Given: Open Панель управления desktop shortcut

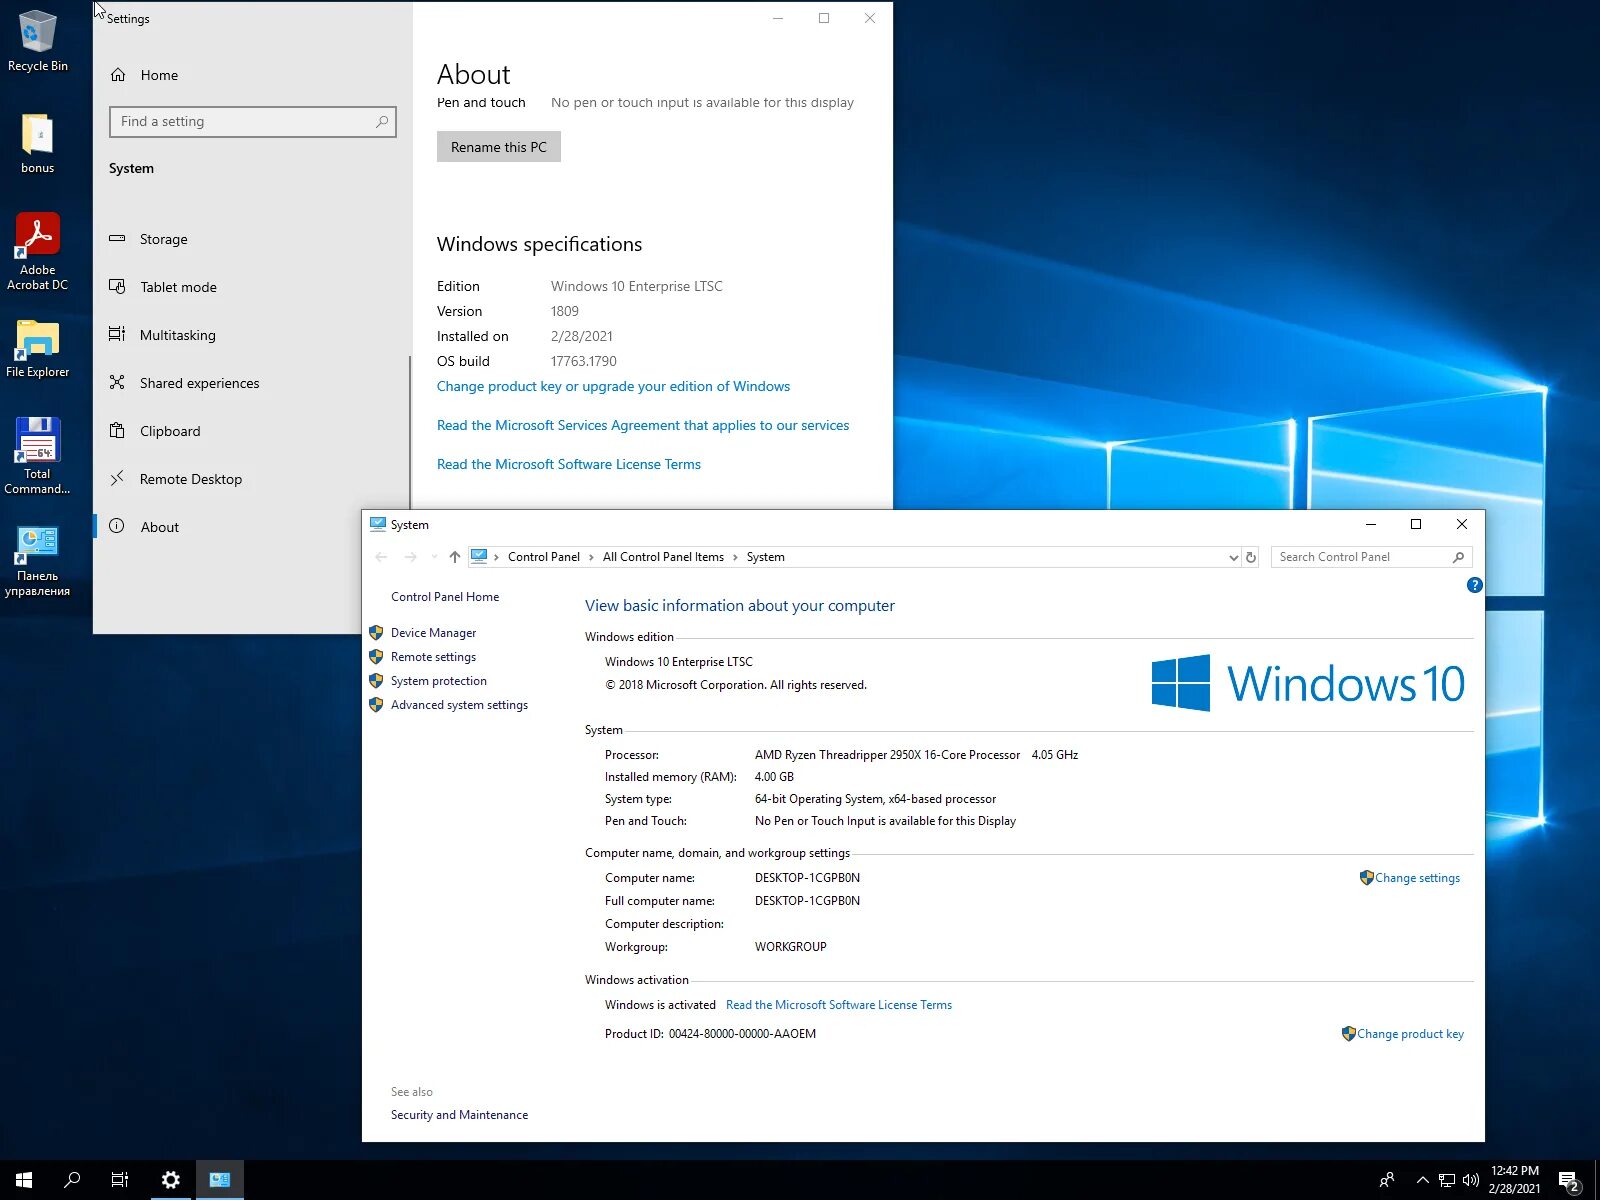Looking at the screenshot, I should [38, 560].
